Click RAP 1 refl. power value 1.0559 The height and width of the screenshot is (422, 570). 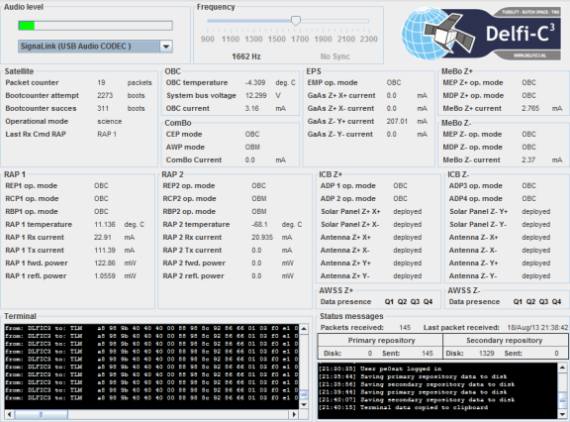[105, 276]
